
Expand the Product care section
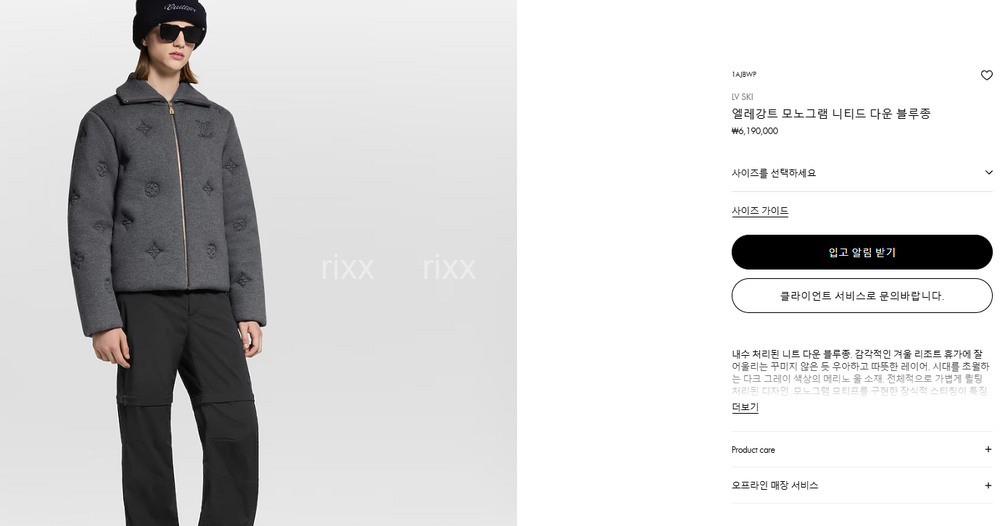click(x=862, y=449)
